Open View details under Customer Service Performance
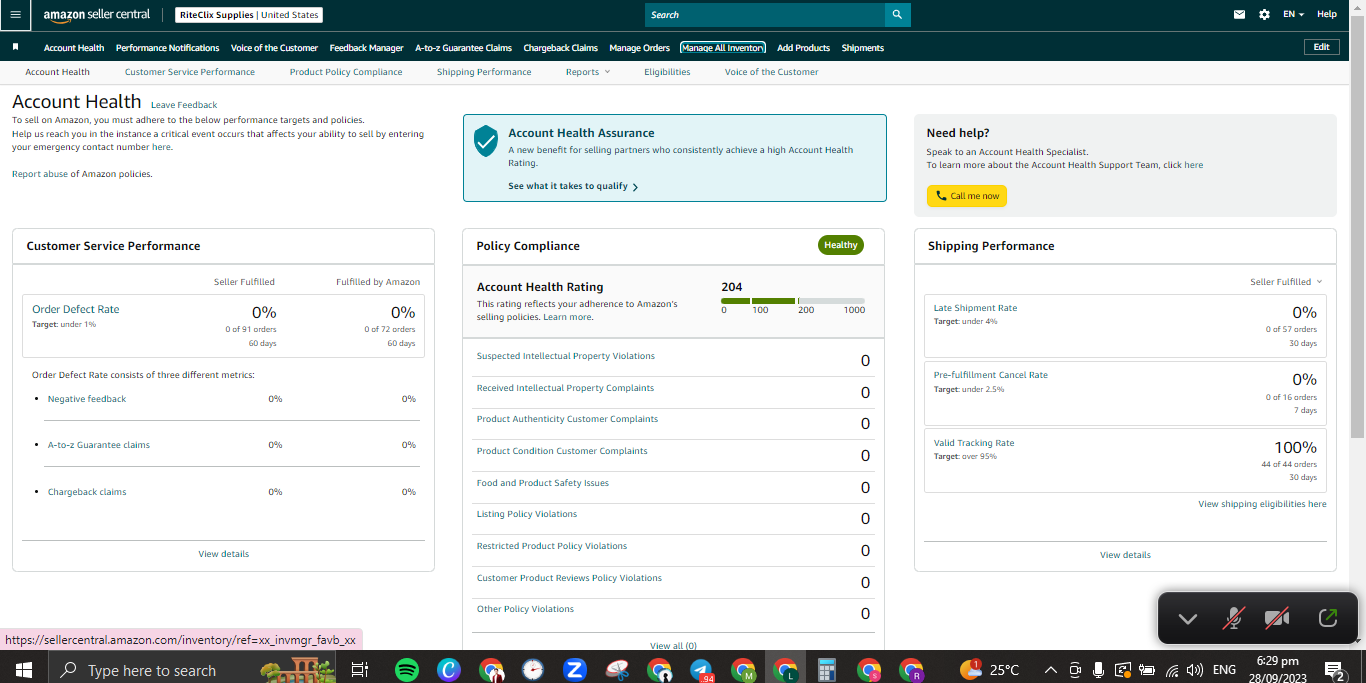This screenshot has width=1366, height=683. pos(224,554)
